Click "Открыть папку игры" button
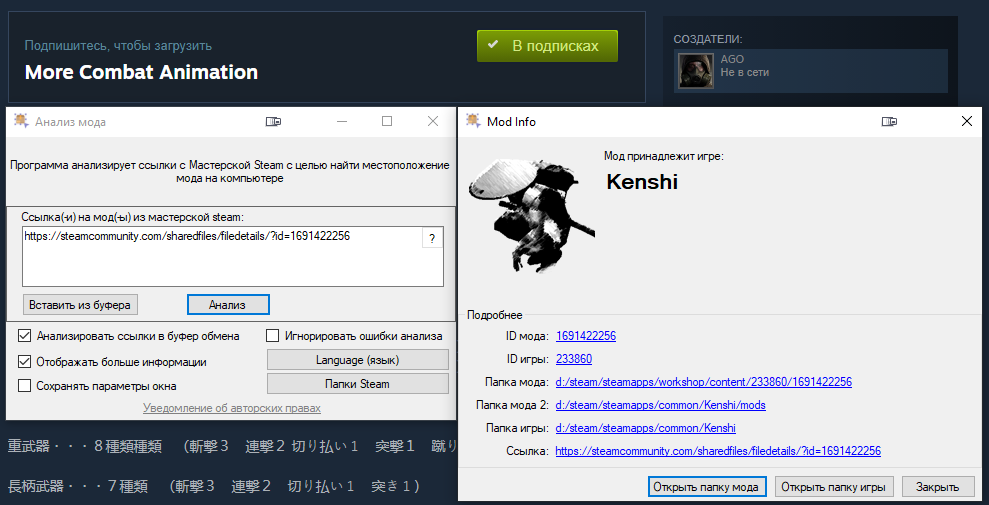Viewport: 989px width, 505px height. [833, 487]
